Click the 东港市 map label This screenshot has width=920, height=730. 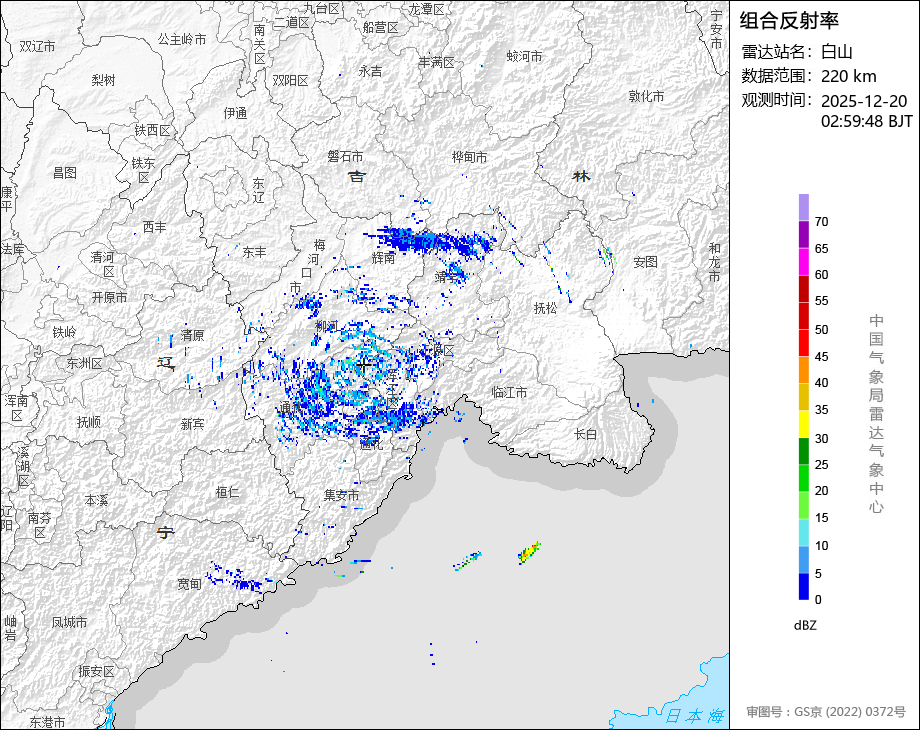click(48, 722)
